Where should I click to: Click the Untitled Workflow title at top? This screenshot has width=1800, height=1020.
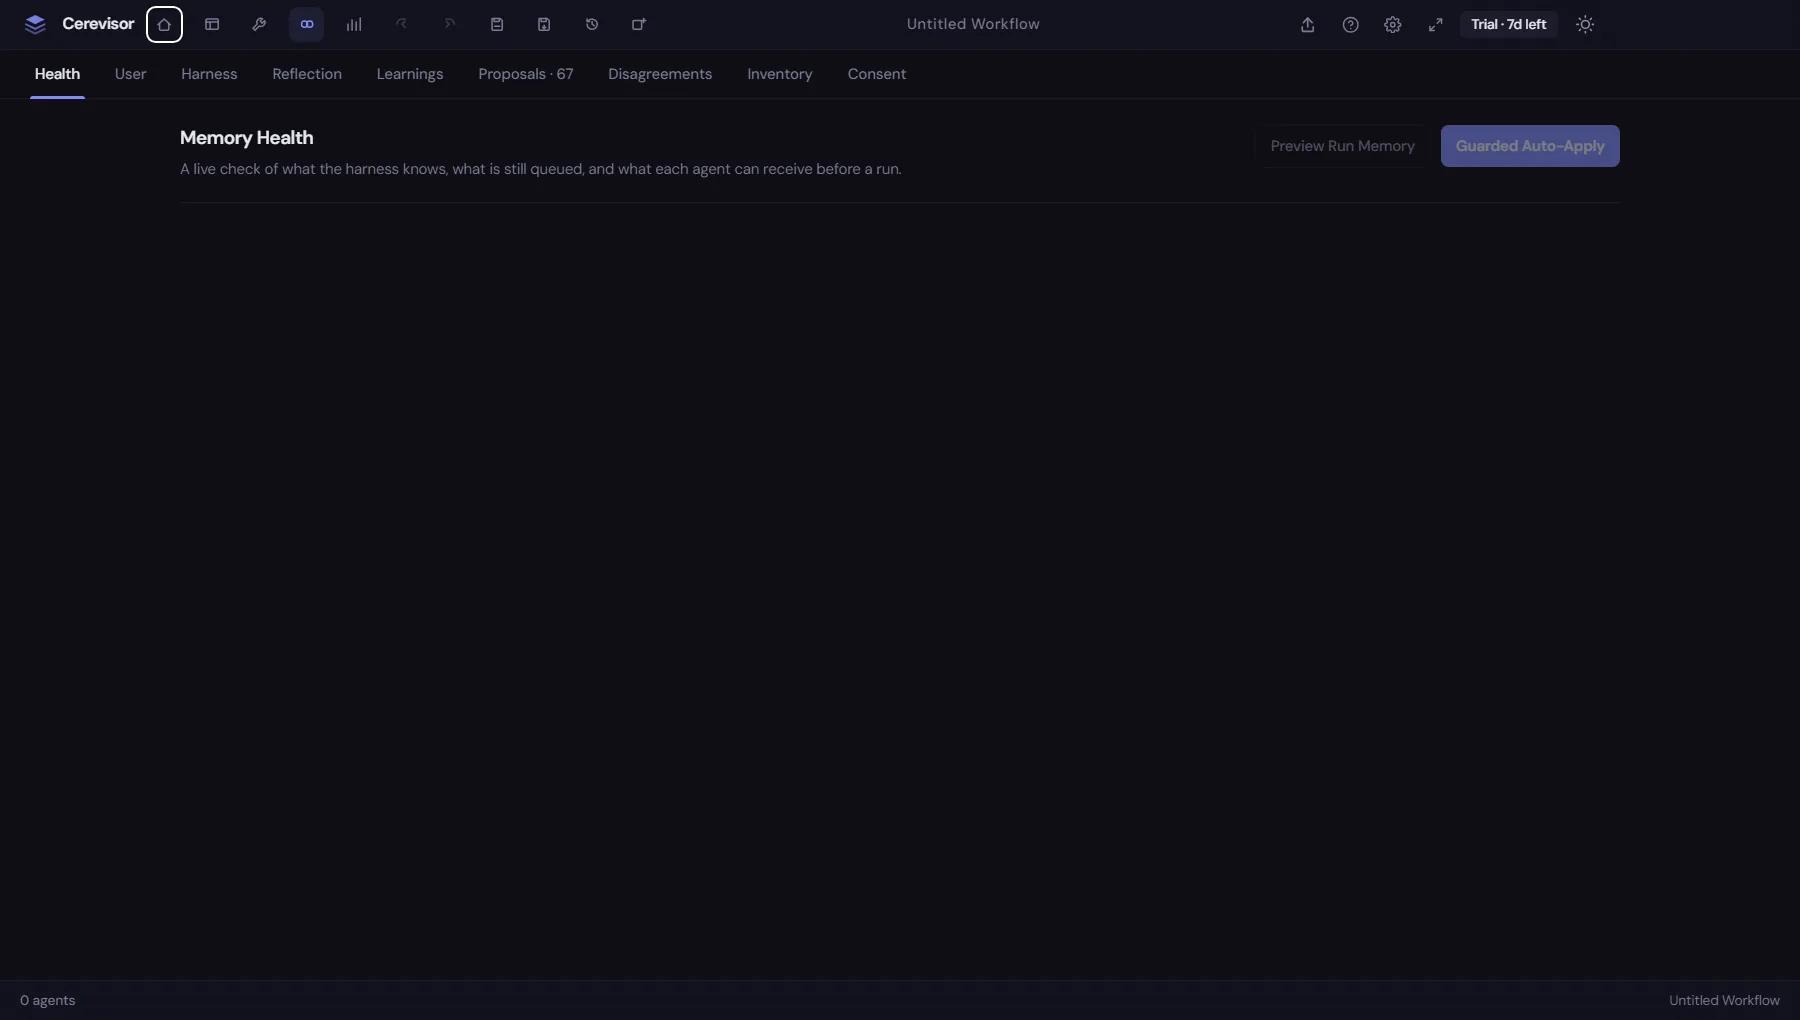973,24
